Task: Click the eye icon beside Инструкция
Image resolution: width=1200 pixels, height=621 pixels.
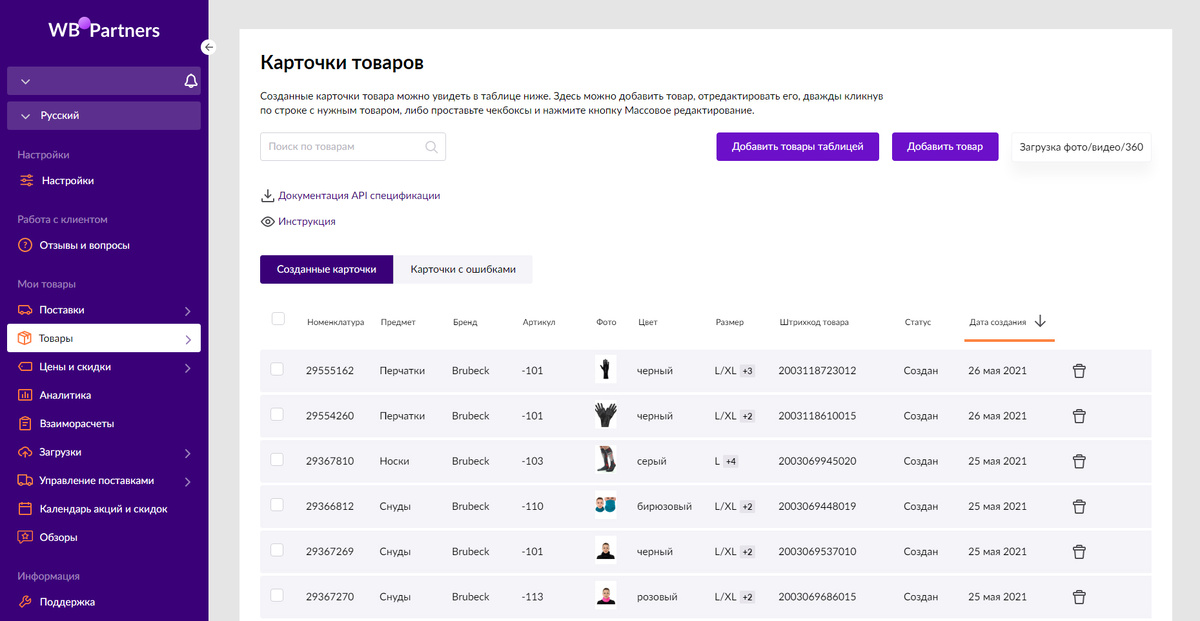Action: (267, 222)
